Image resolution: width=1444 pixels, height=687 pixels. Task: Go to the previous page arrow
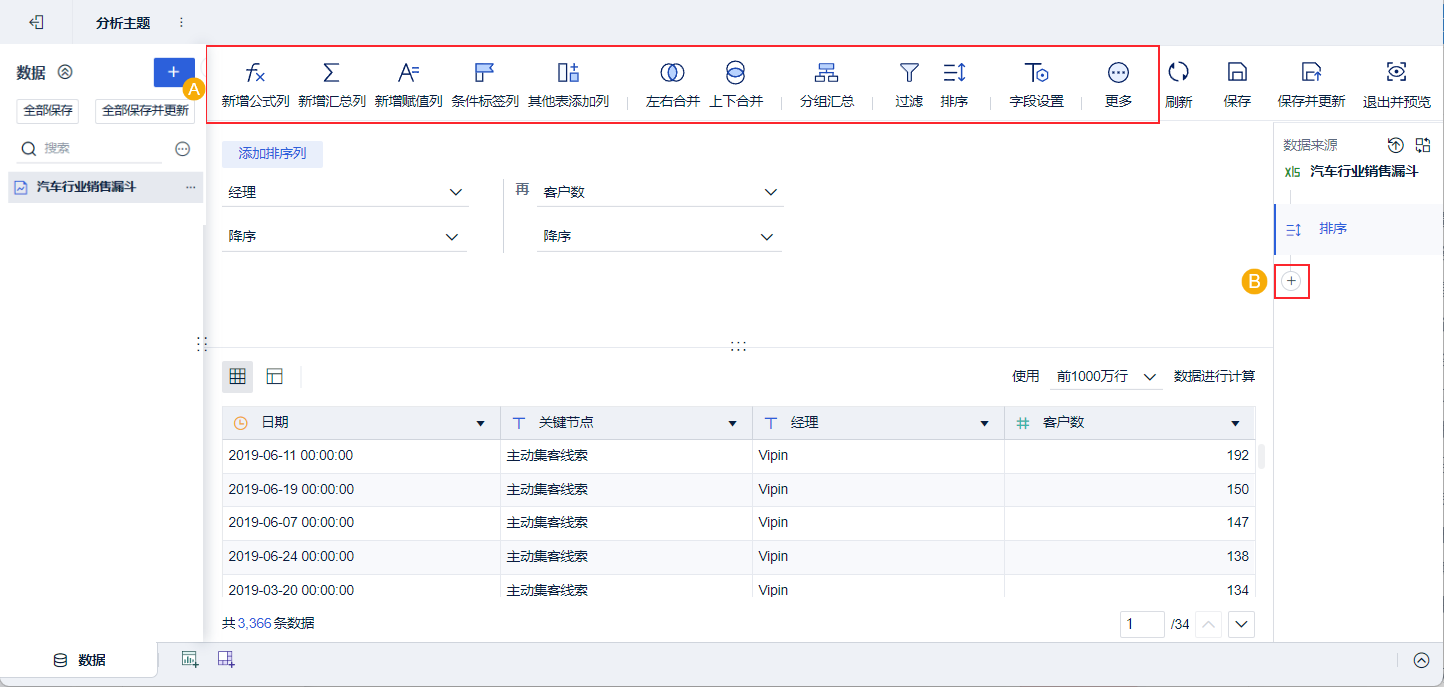pos(1209,625)
